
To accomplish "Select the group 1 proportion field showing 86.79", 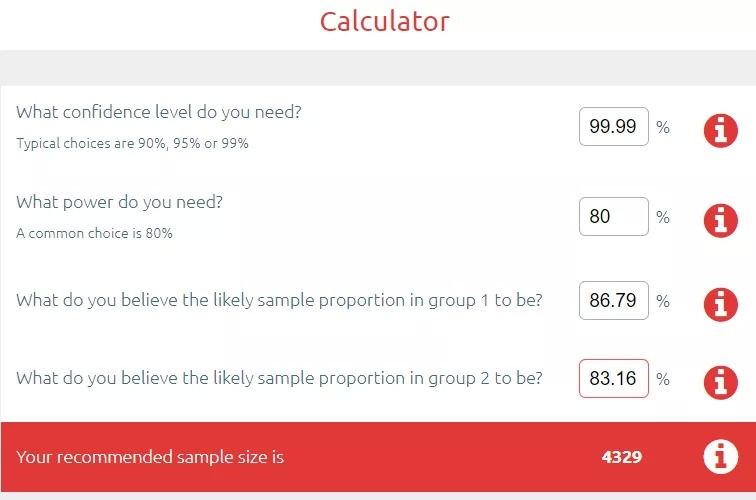I will pos(613,300).
